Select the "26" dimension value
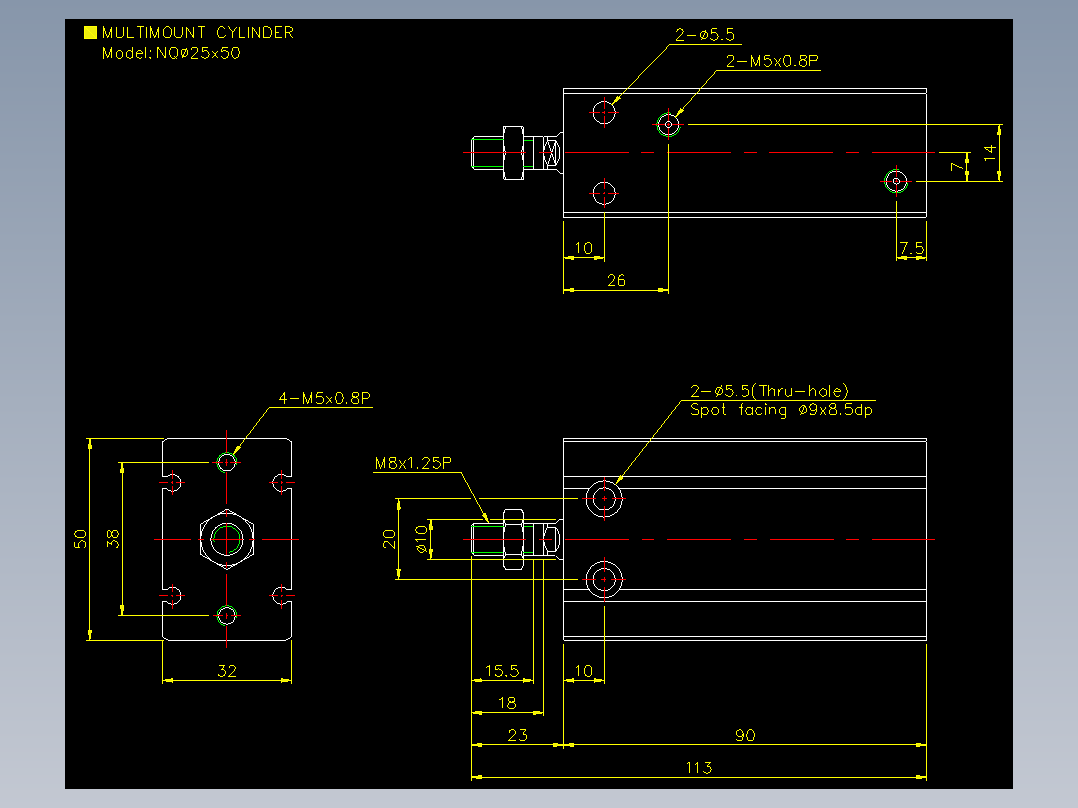 (616, 281)
